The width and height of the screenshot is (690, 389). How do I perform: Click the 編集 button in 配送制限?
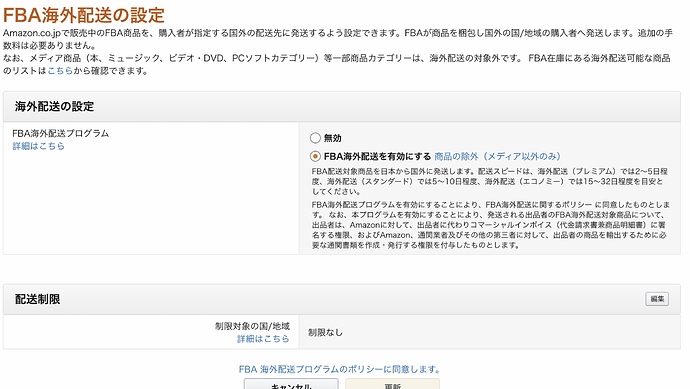point(657,299)
